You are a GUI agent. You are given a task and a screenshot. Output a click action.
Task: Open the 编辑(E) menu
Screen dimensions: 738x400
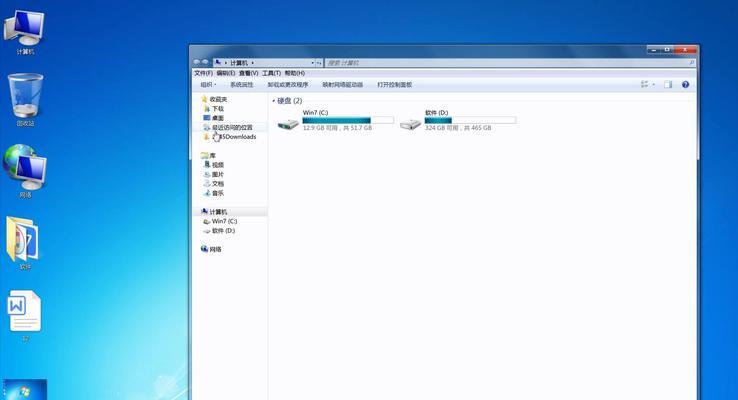(x=225, y=73)
